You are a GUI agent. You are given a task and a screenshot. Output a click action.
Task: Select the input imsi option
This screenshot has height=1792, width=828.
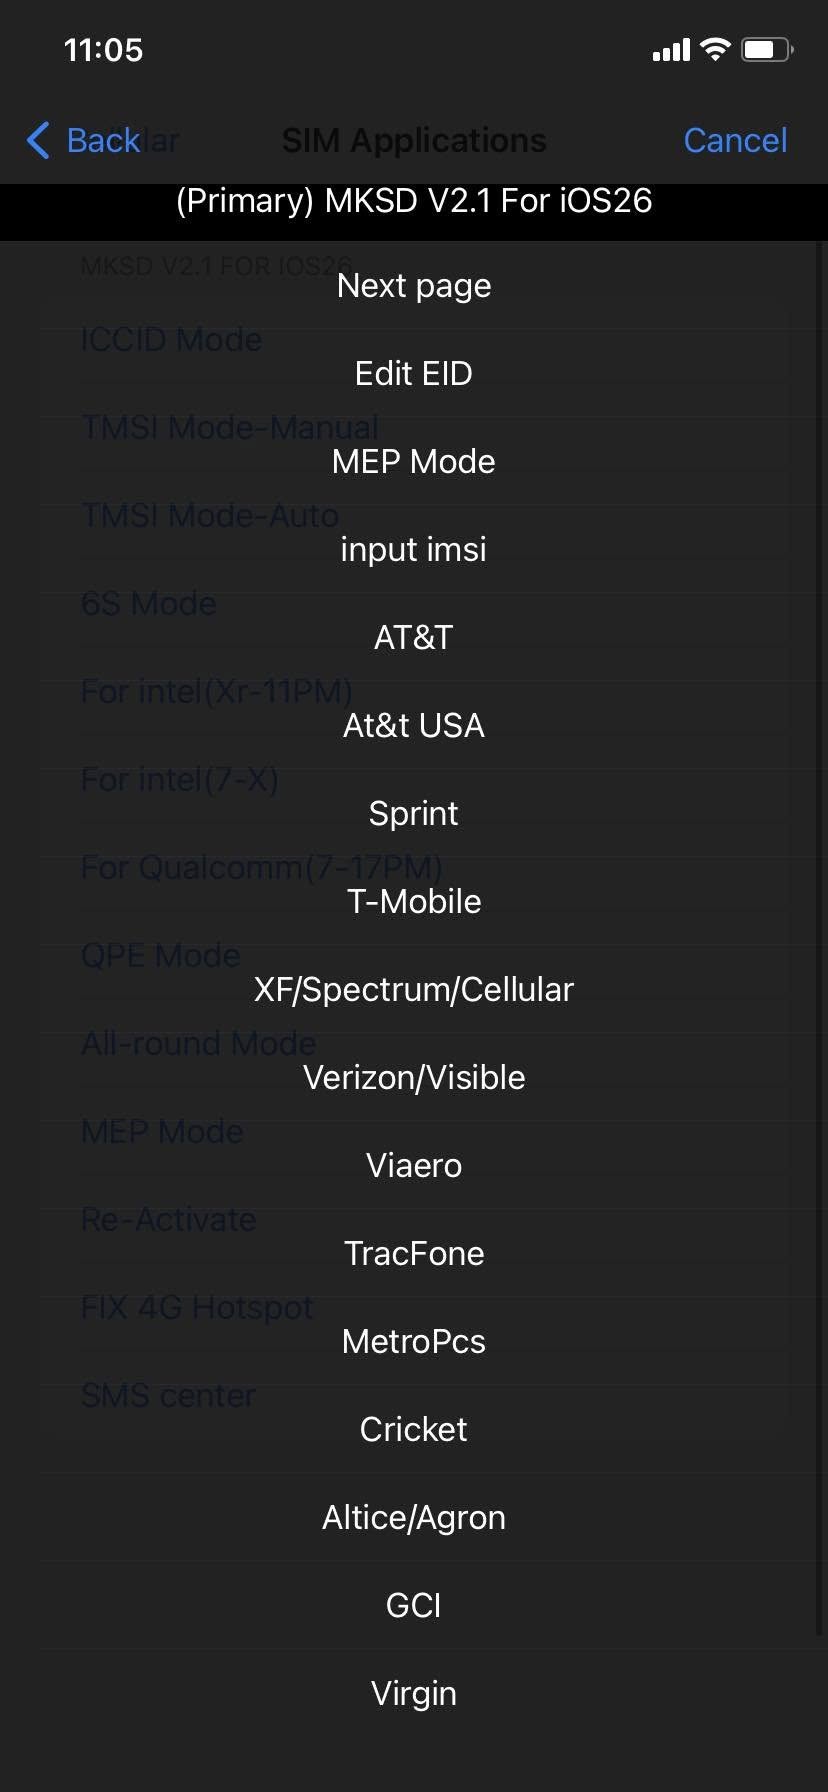click(414, 550)
